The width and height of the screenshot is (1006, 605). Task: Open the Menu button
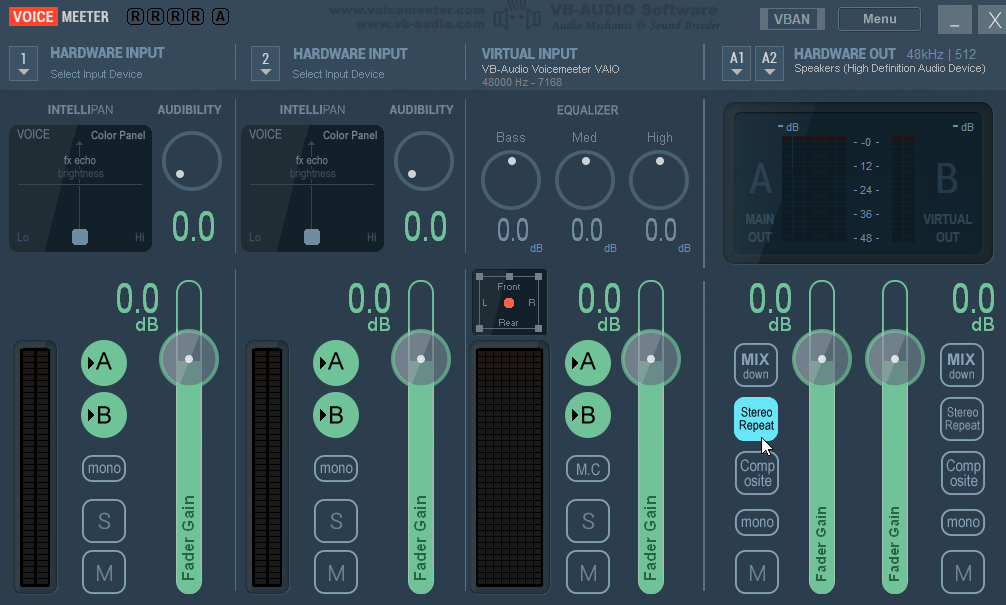[879, 19]
